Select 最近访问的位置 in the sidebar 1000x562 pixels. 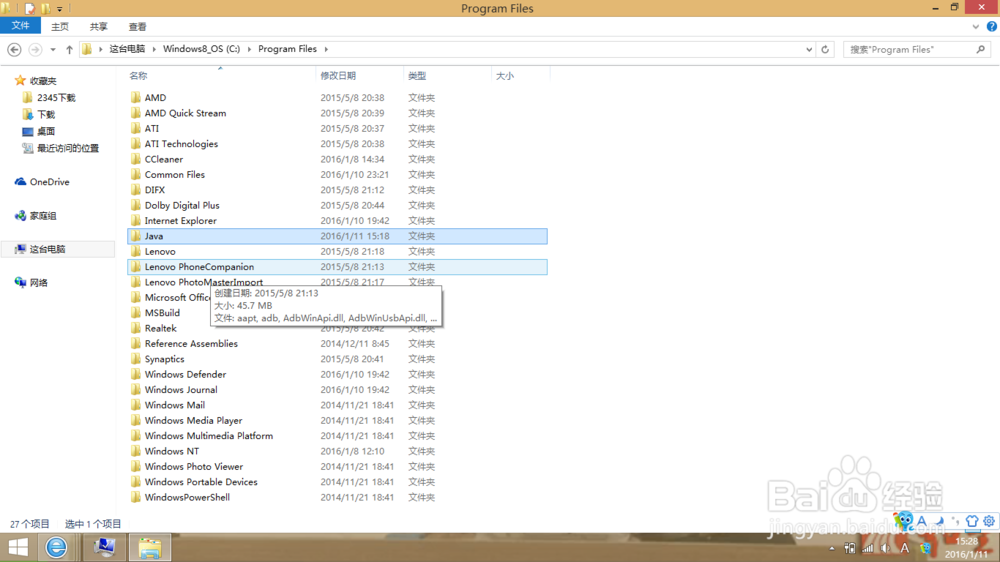[x=68, y=148]
